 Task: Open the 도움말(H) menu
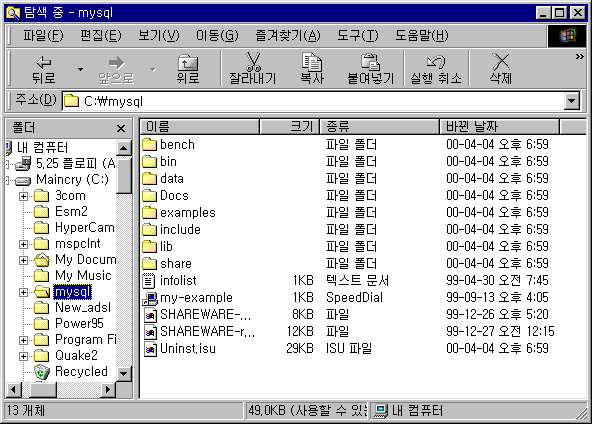pos(421,35)
